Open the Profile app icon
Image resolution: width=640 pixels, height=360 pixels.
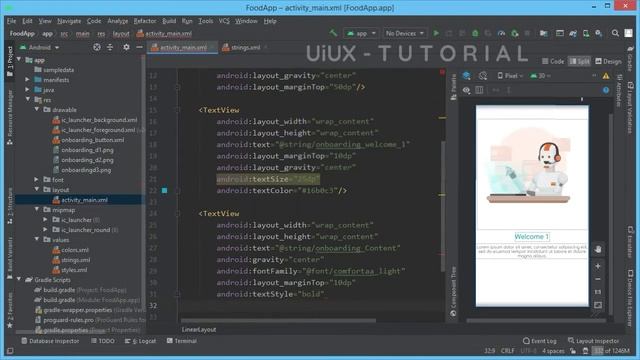point(501,33)
